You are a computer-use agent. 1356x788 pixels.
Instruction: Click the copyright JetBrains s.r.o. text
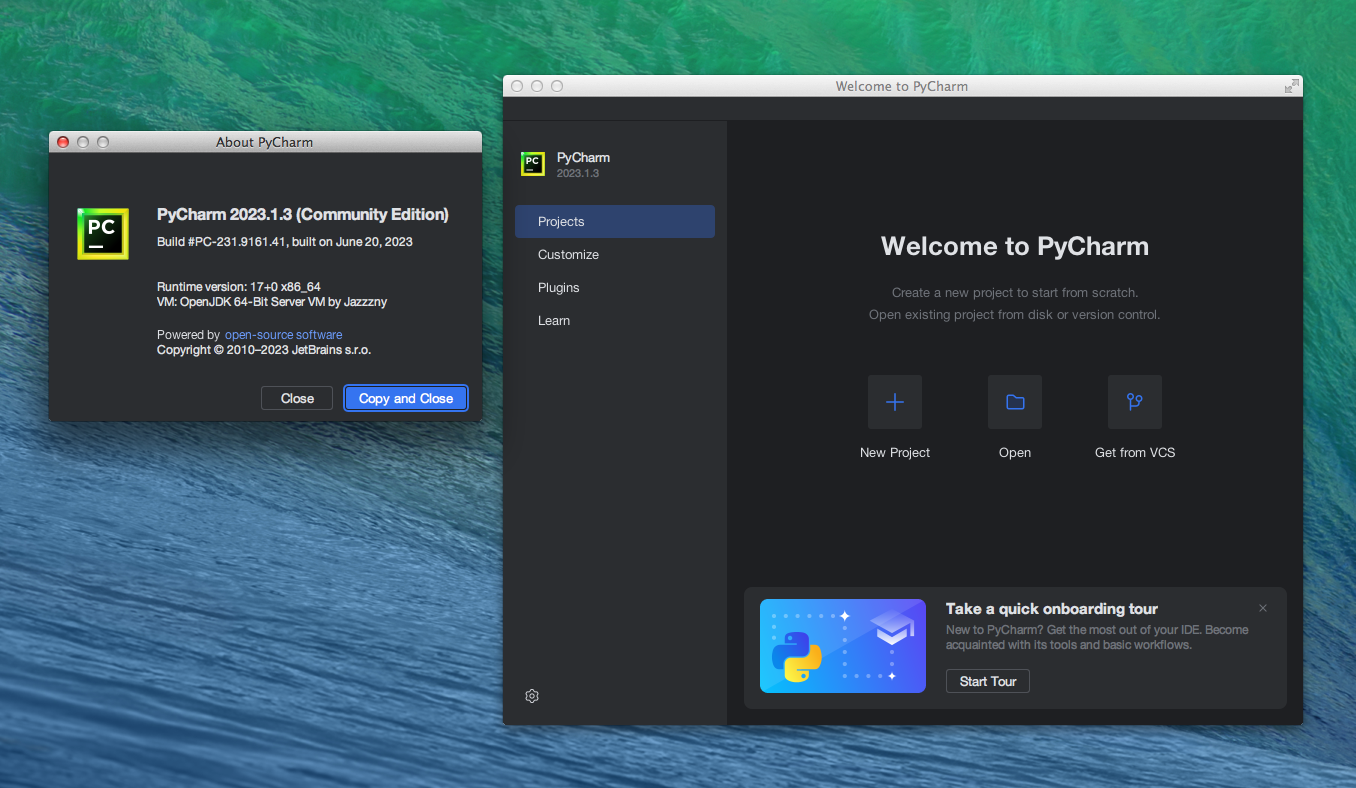(x=264, y=350)
